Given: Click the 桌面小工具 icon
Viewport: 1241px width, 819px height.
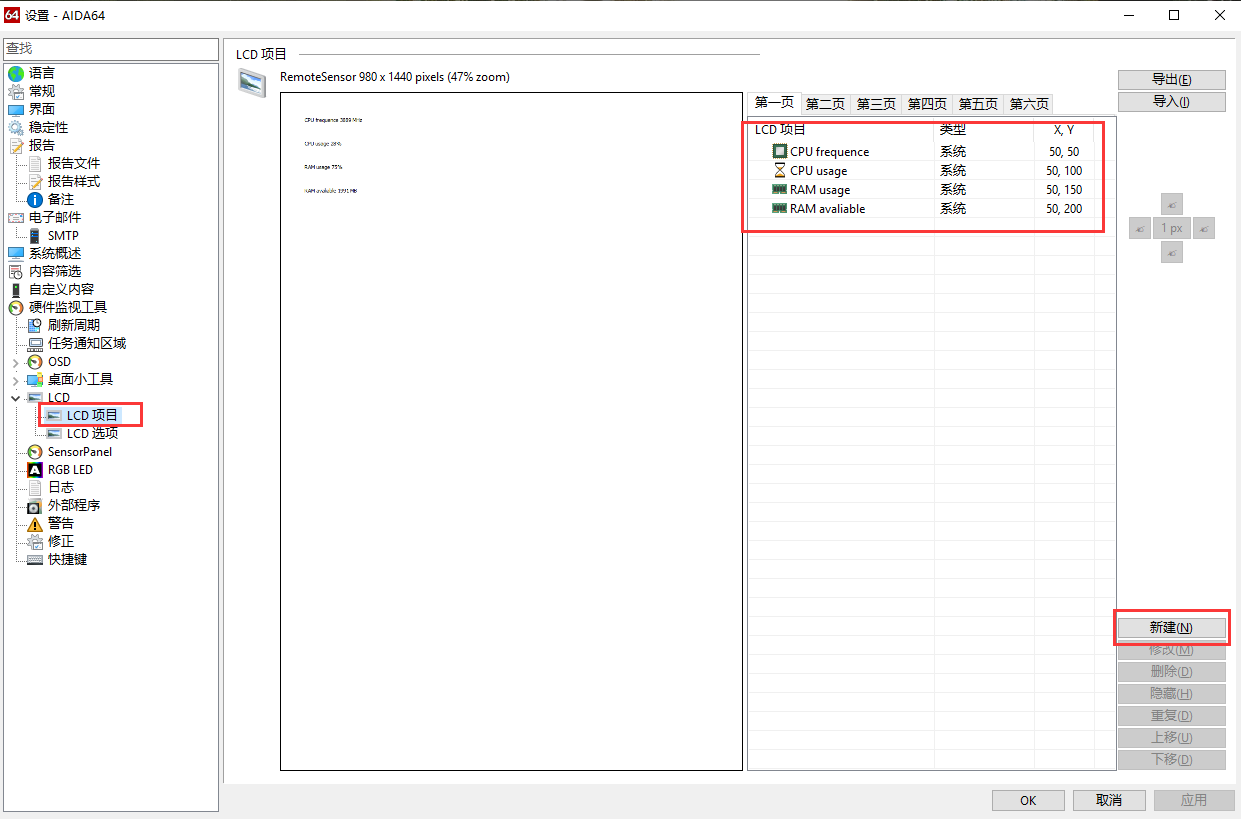Looking at the screenshot, I should pos(35,379).
